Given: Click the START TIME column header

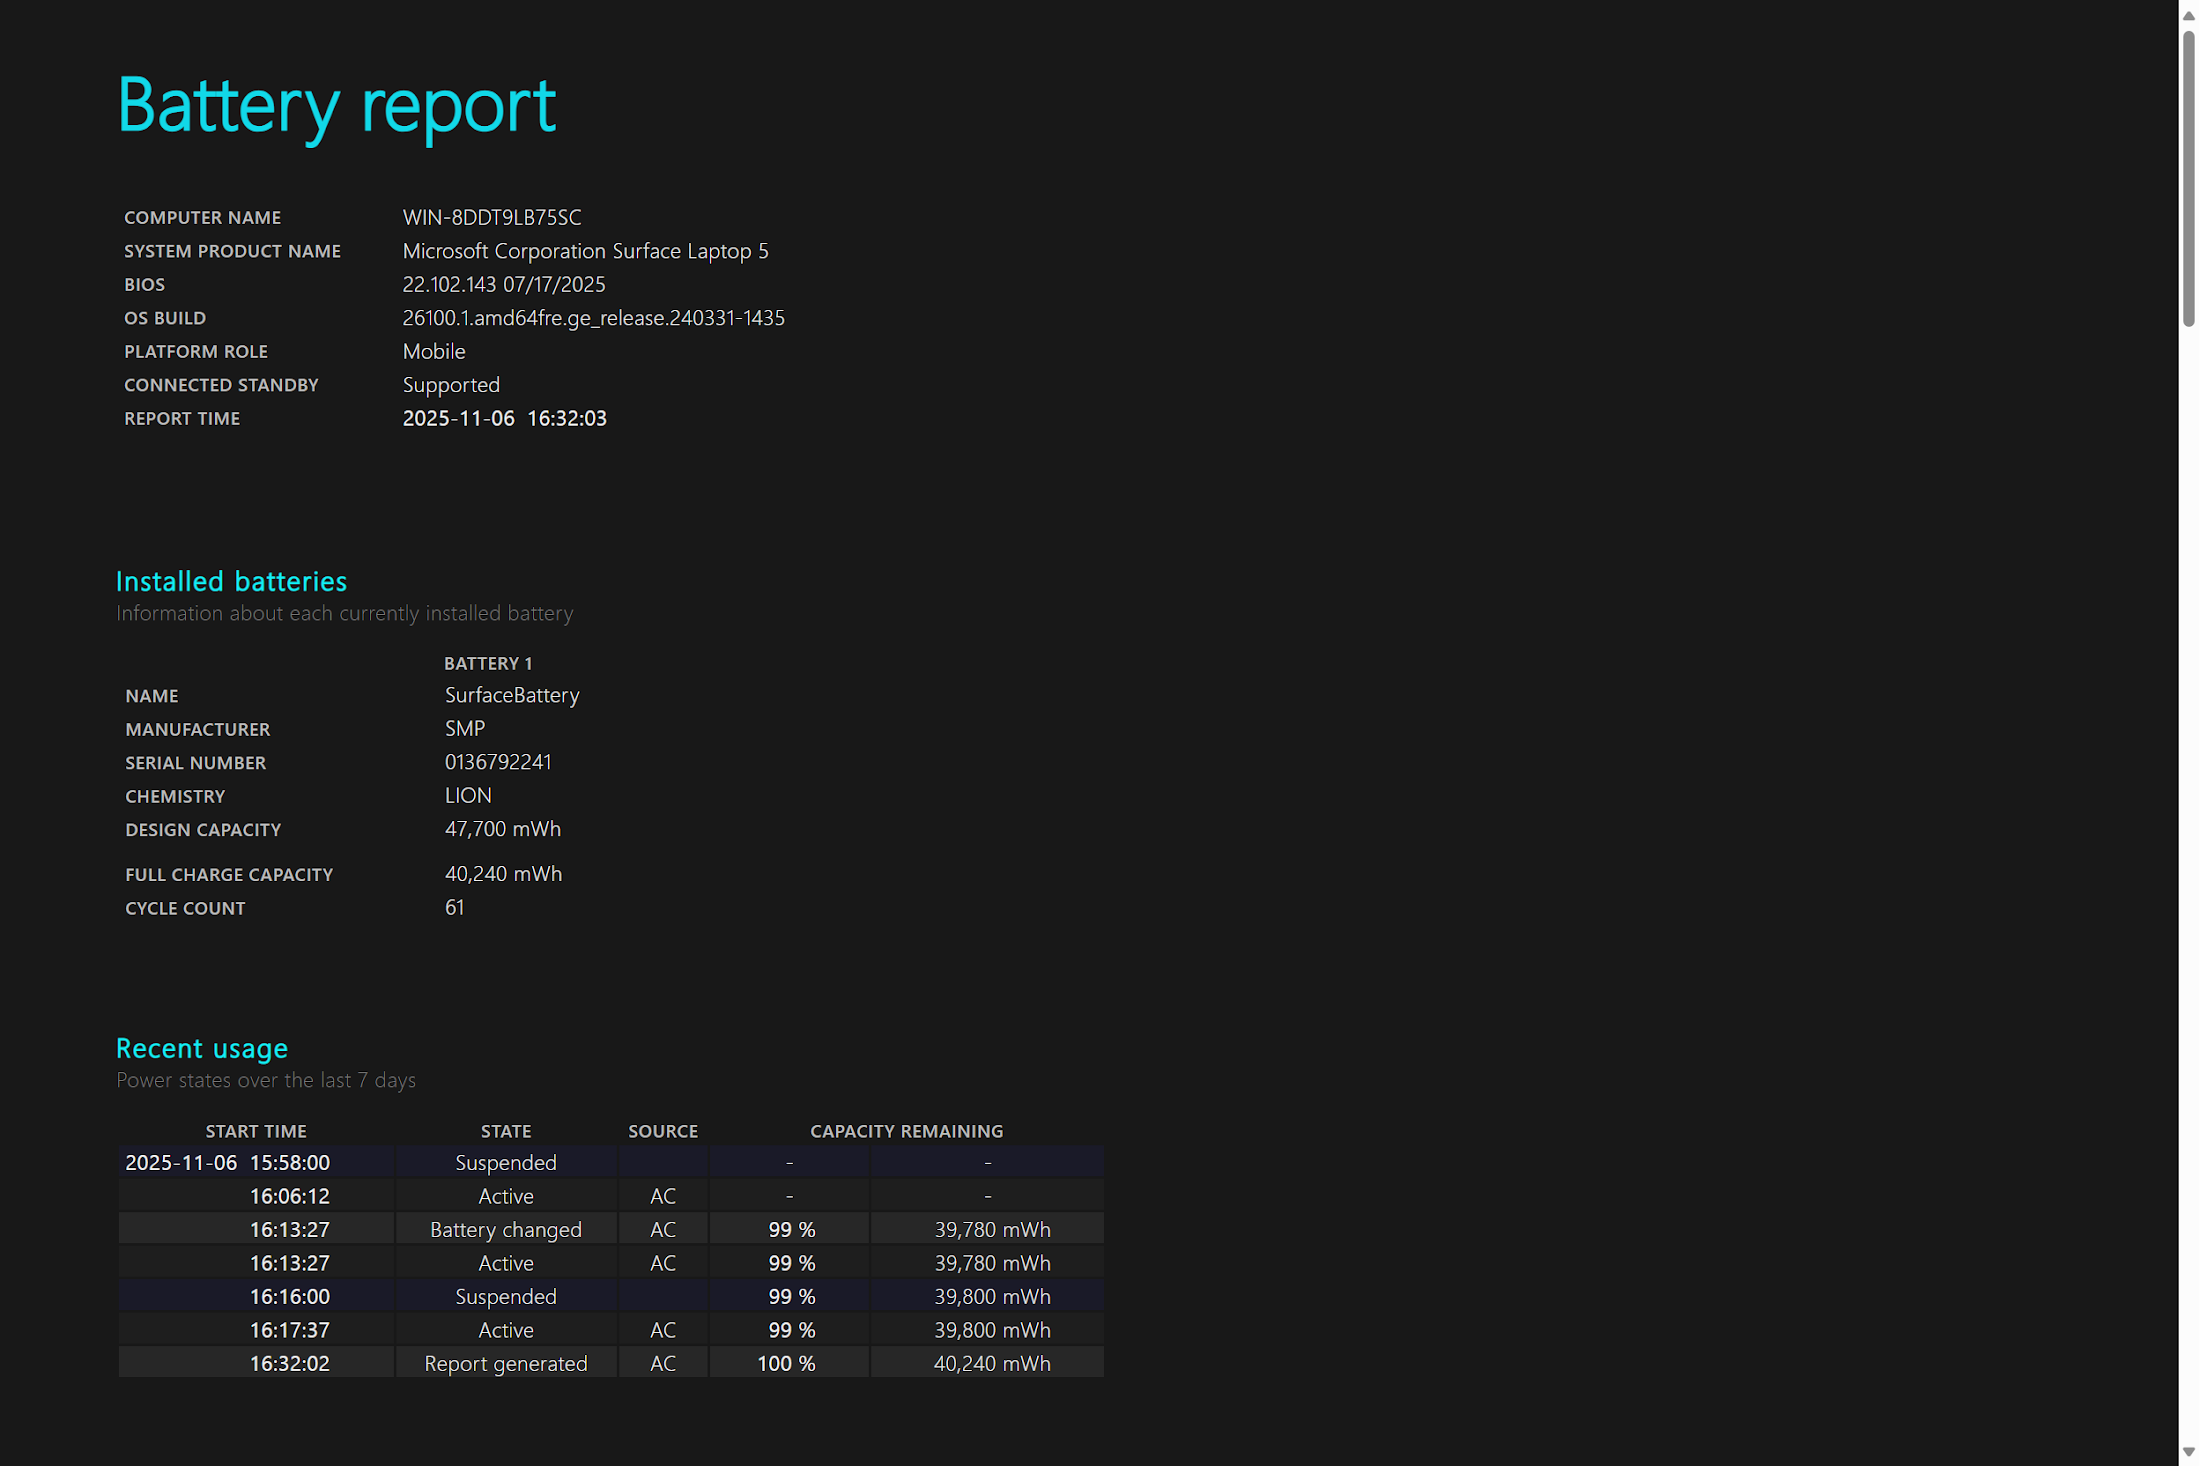Looking at the screenshot, I should point(256,1131).
